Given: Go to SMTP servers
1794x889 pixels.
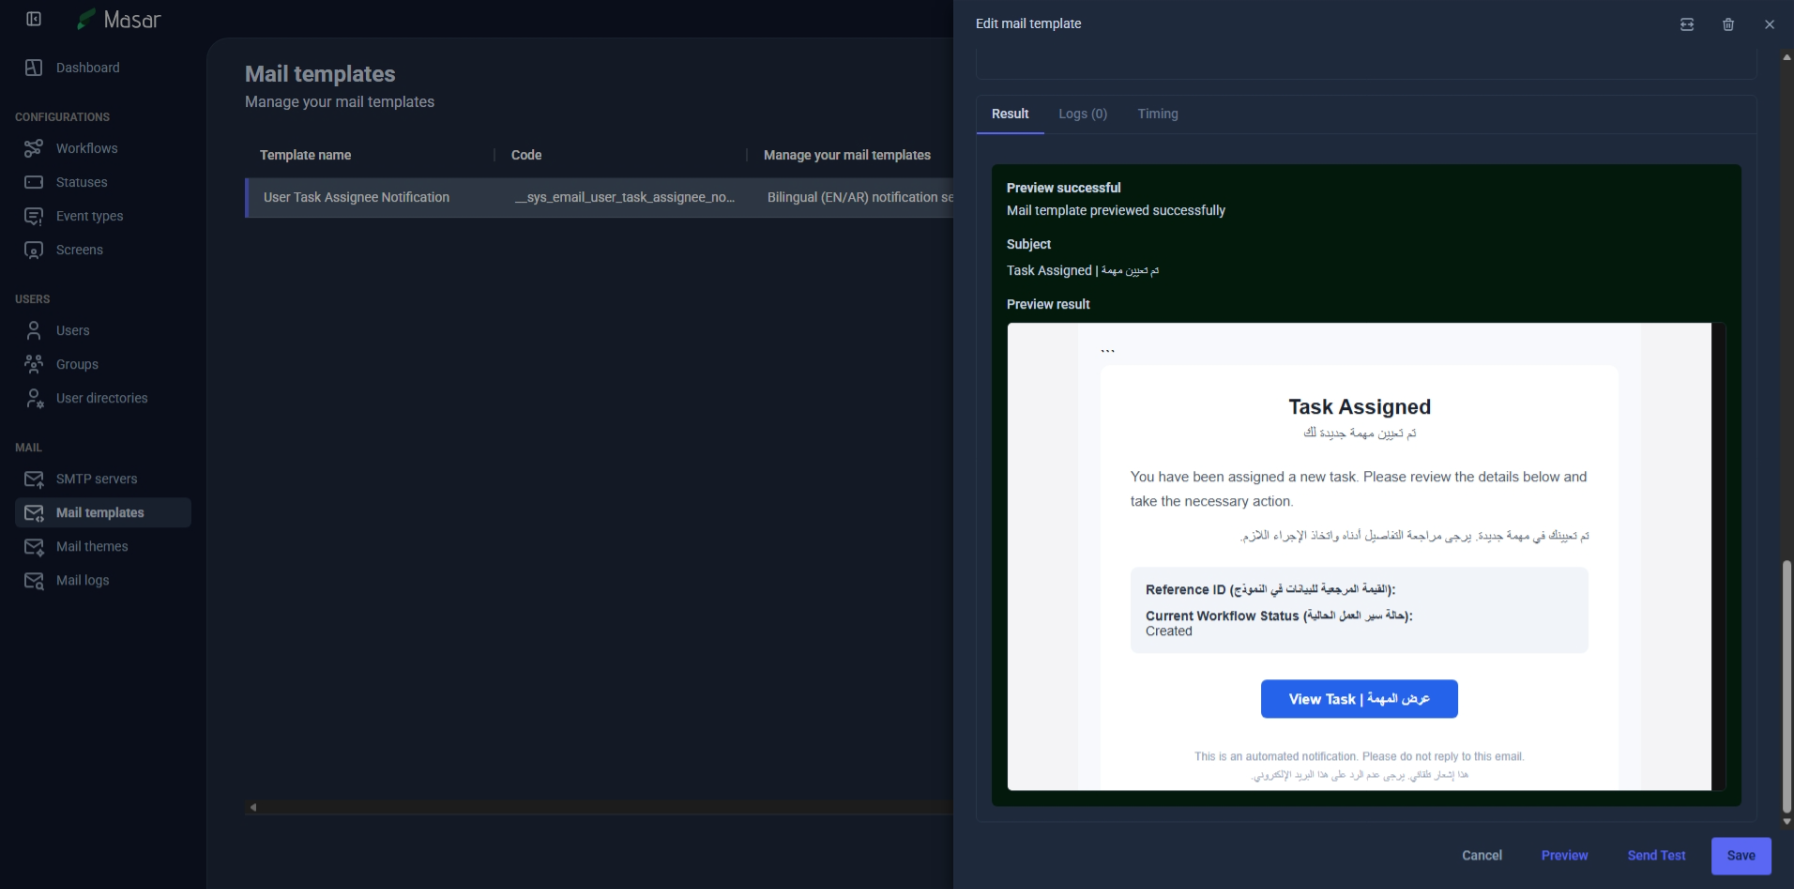Looking at the screenshot, I should click(x=96, y=479).
